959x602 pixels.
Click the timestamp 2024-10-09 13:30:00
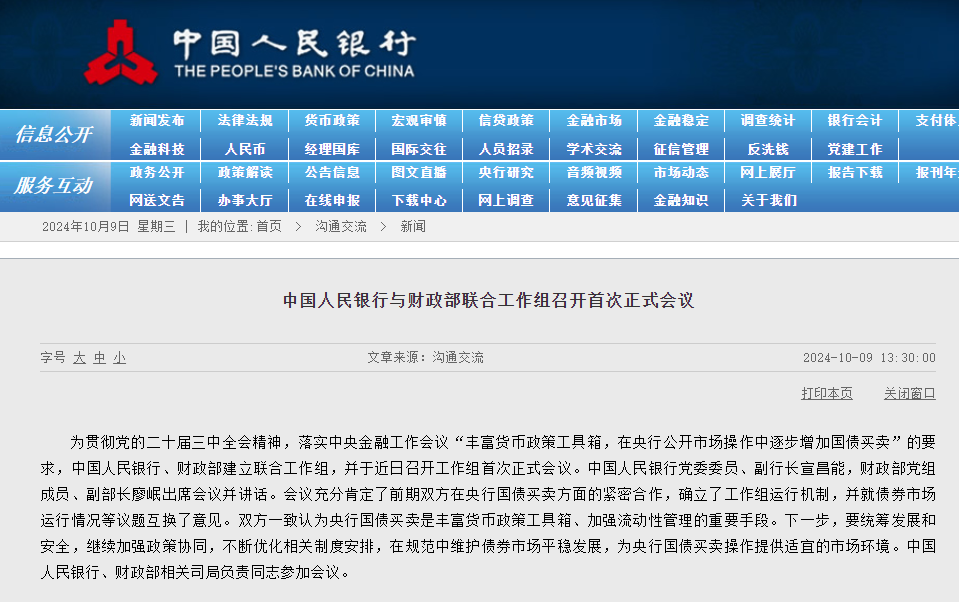click(x=869, y=358)
